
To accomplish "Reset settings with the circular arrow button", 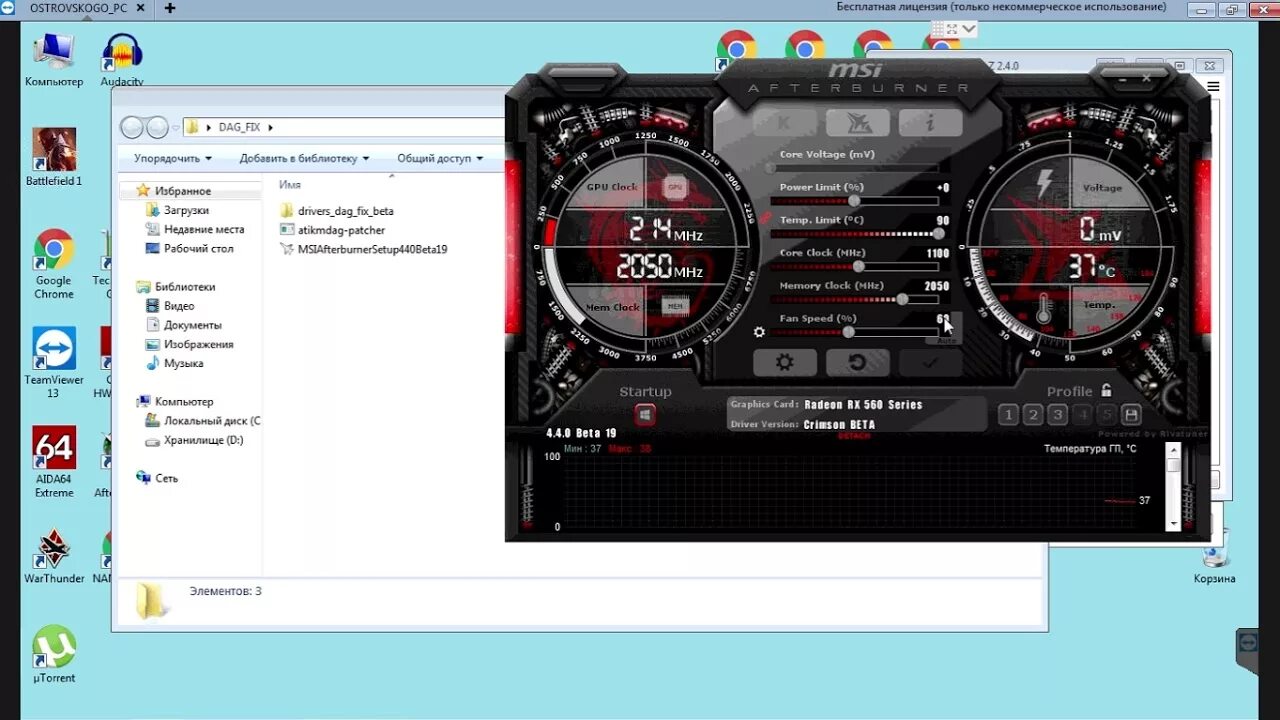I will click(x=857, y=362).
